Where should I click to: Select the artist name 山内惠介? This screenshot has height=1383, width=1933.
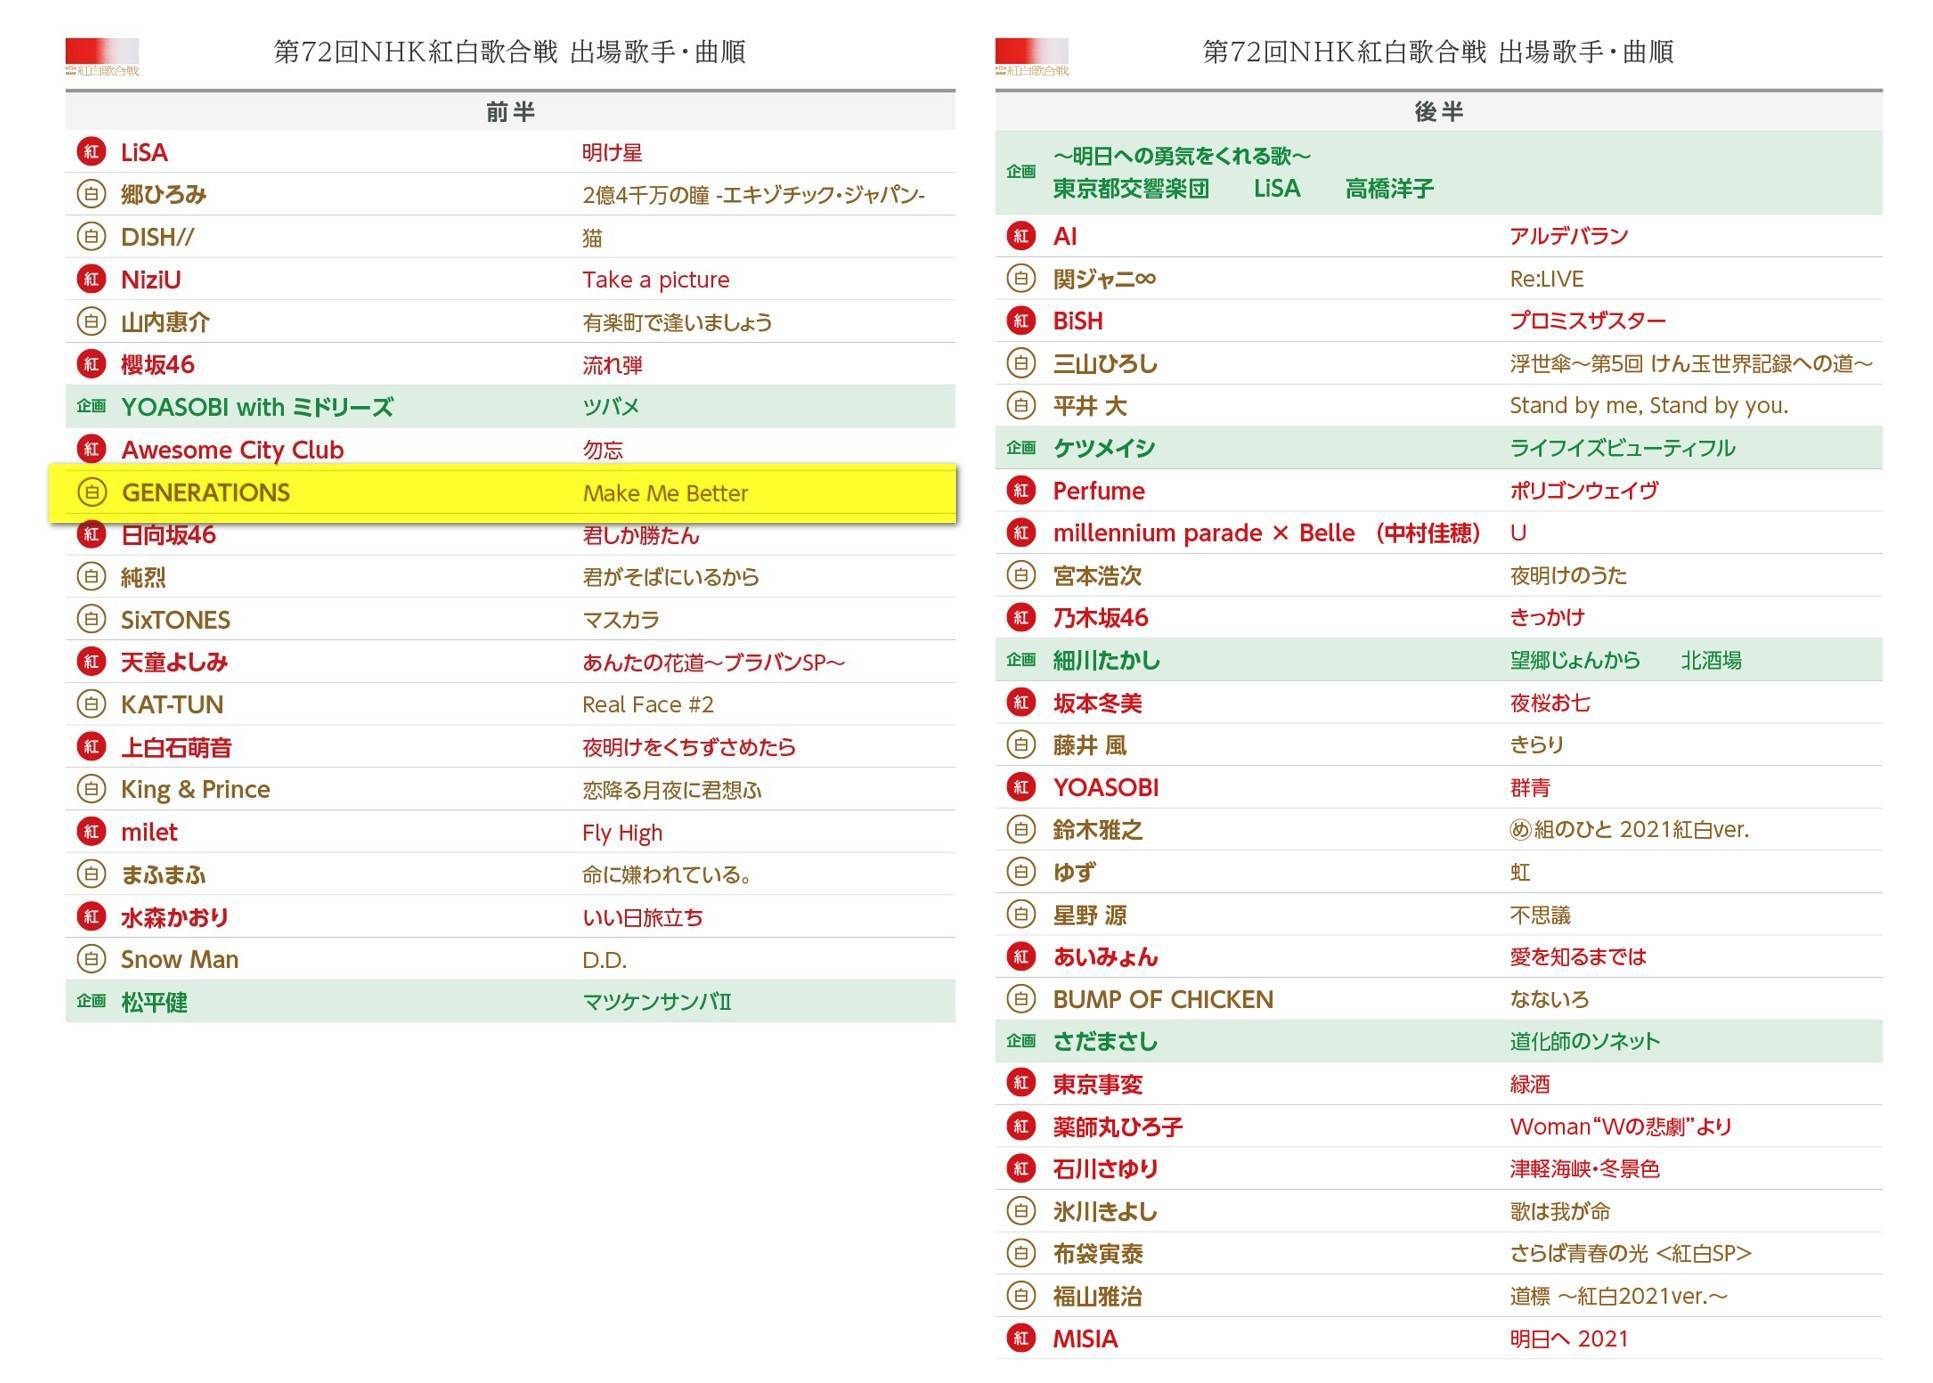tap(165, 322)
